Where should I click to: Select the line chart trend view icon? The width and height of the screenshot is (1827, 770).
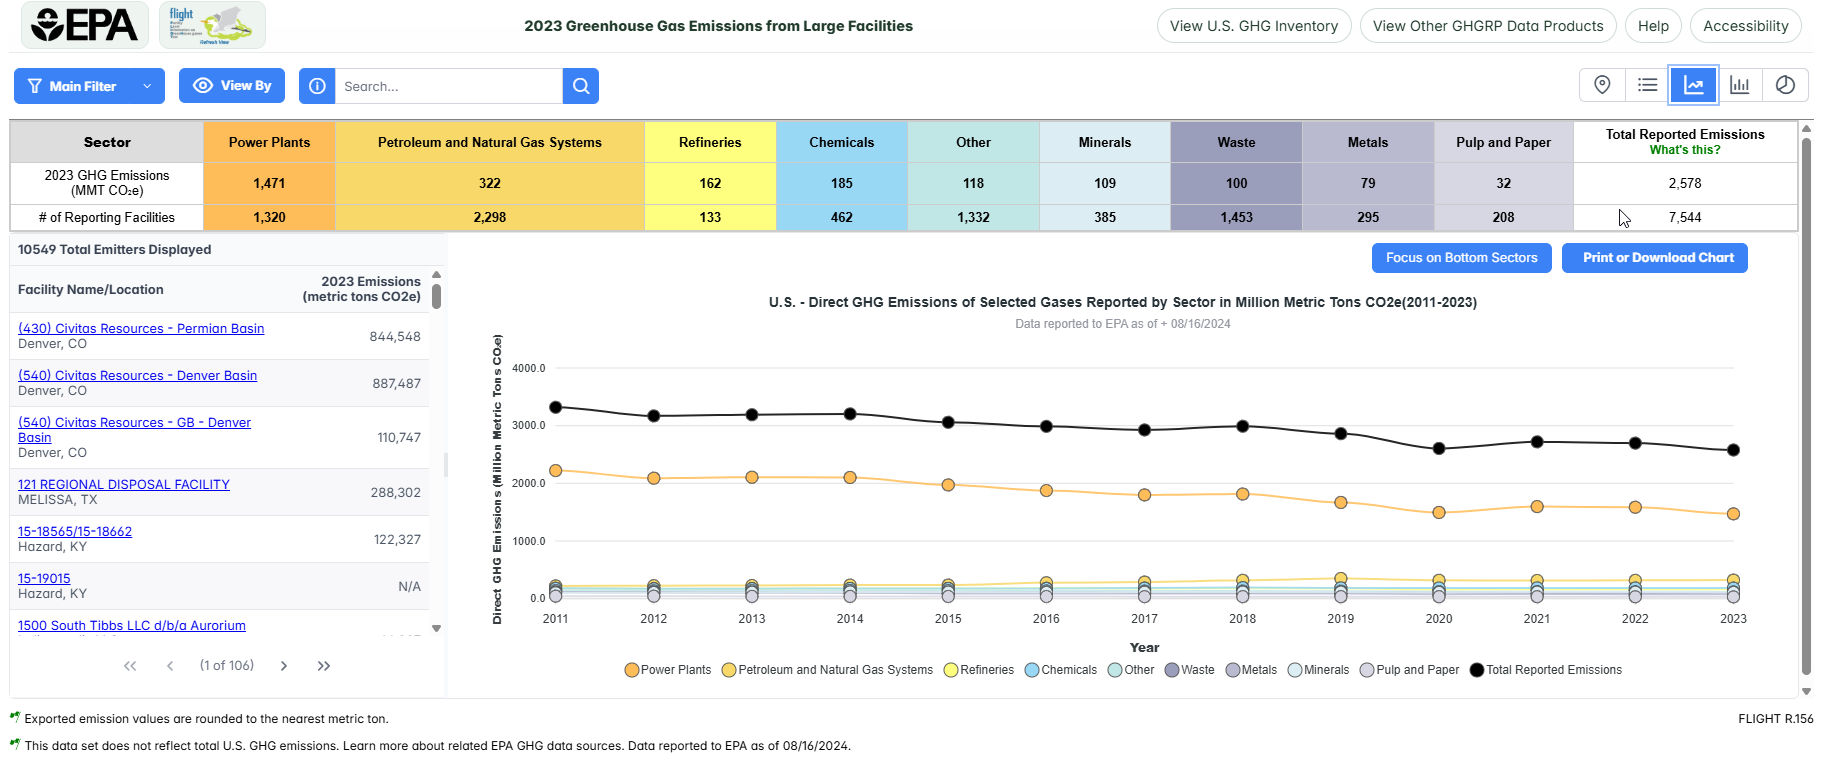tap(1694, 85)
